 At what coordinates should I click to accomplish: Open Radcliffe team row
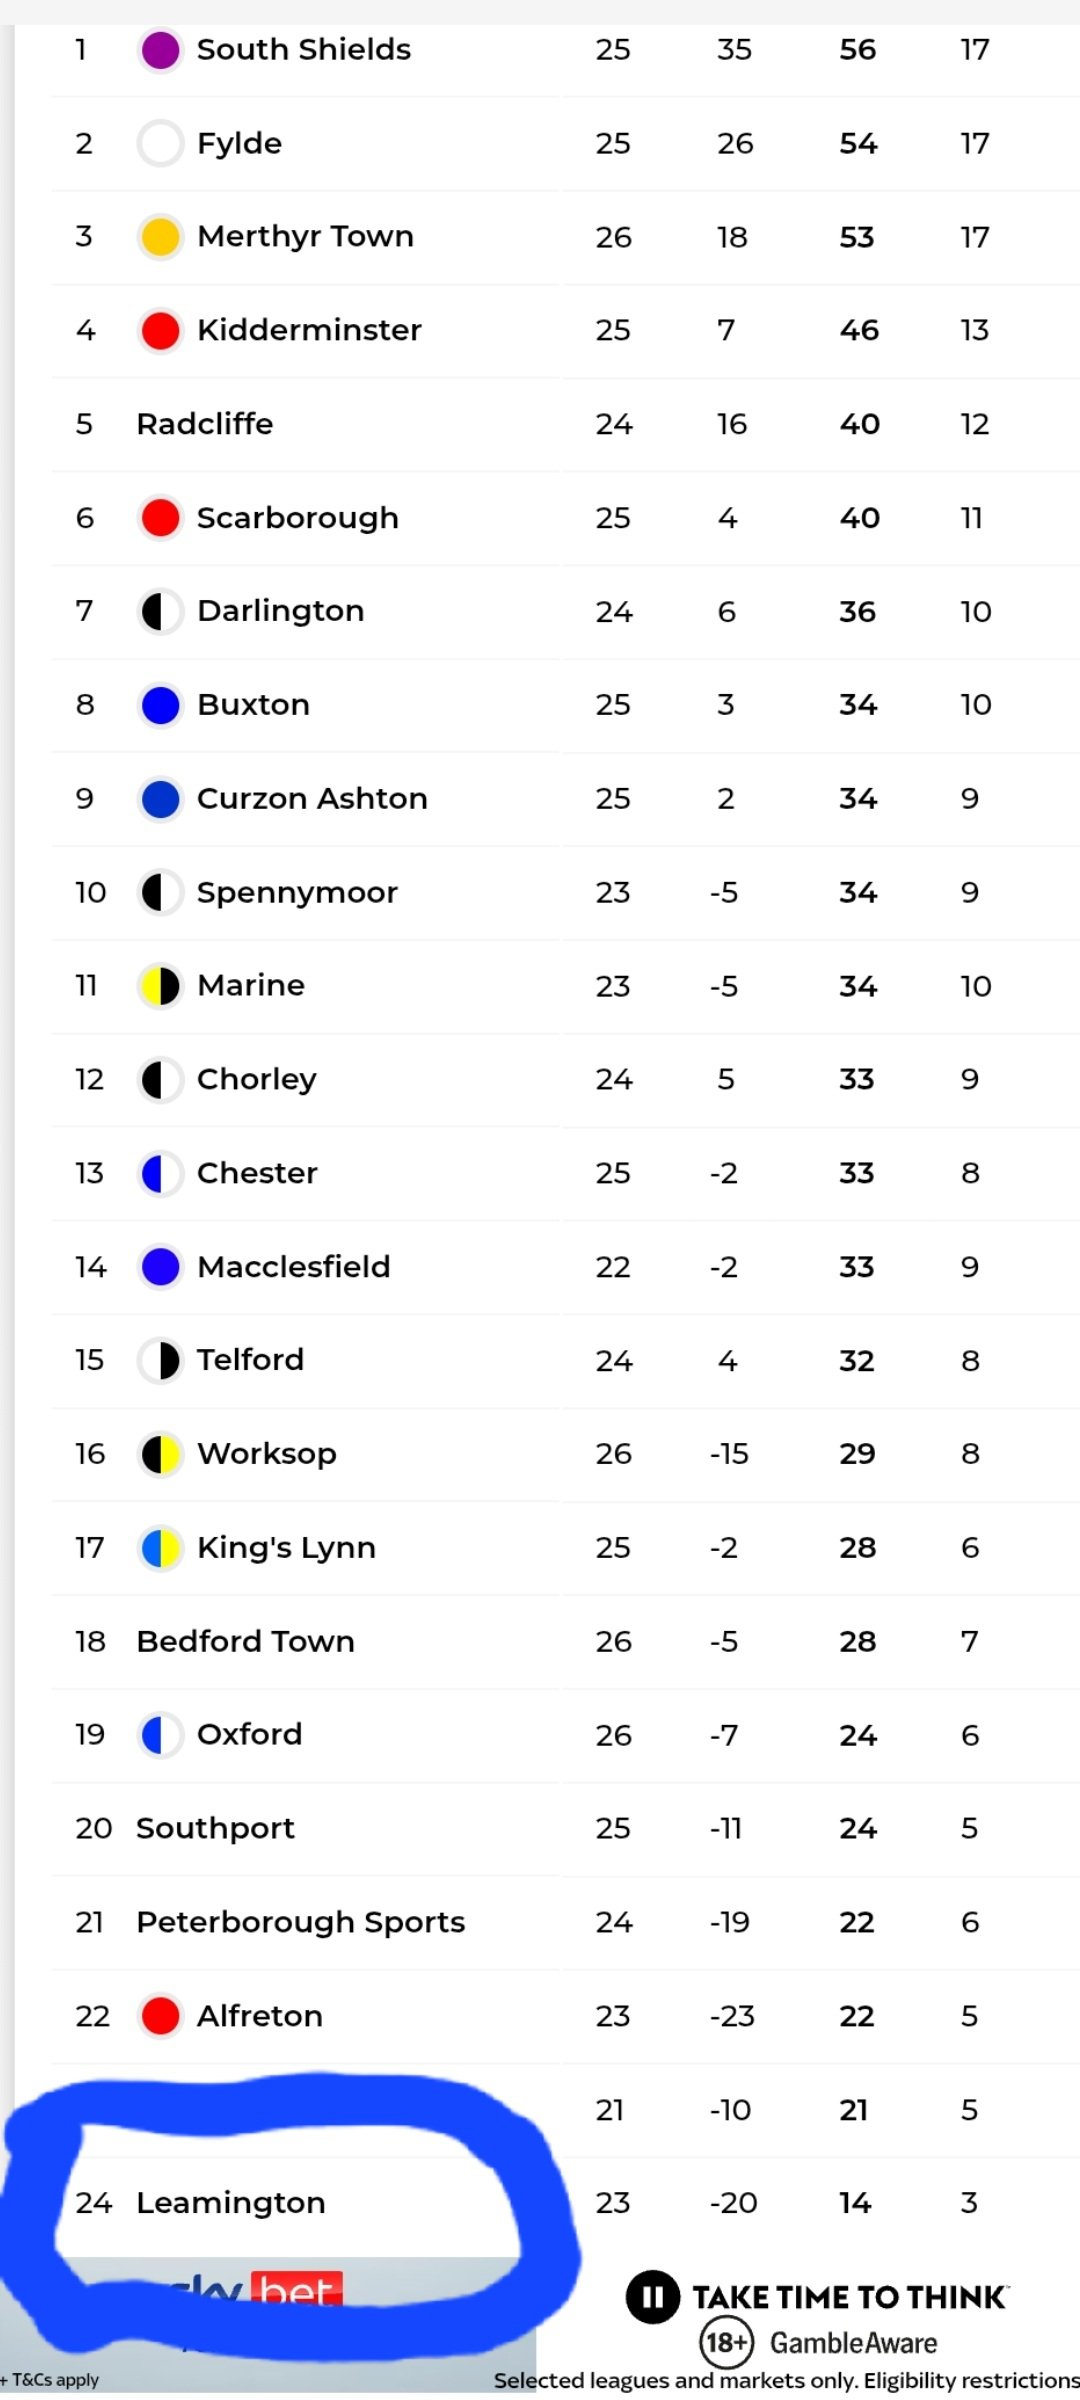pyautogui.click(x=566, y=424)
